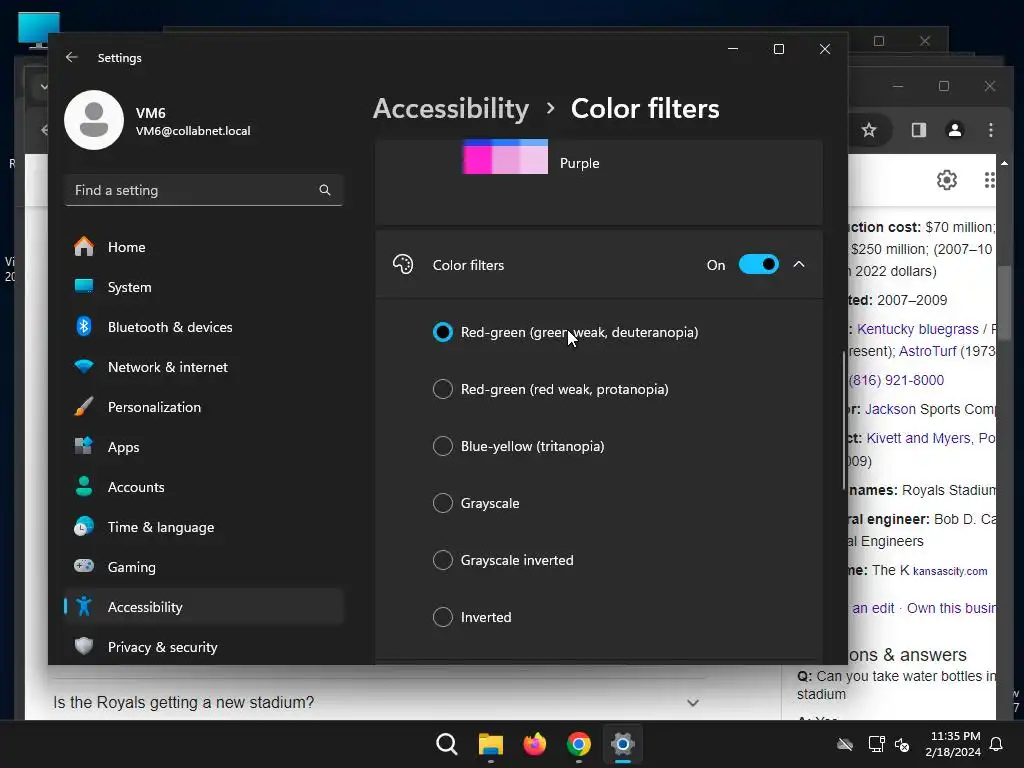Click the Purple color preview swatch
The height and width of the screenshot is (768, 1024).
[x=505, y=157]
